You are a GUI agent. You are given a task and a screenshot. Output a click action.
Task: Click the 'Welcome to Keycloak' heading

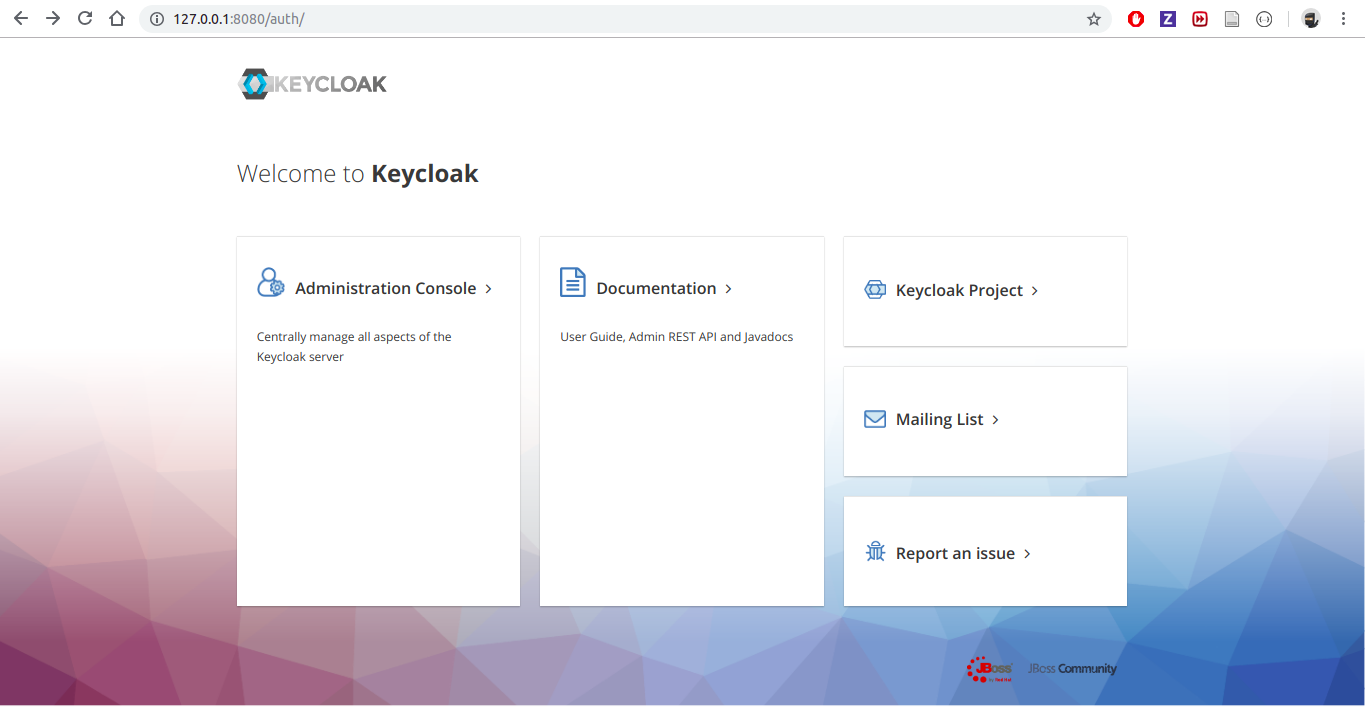coord(357,174)
